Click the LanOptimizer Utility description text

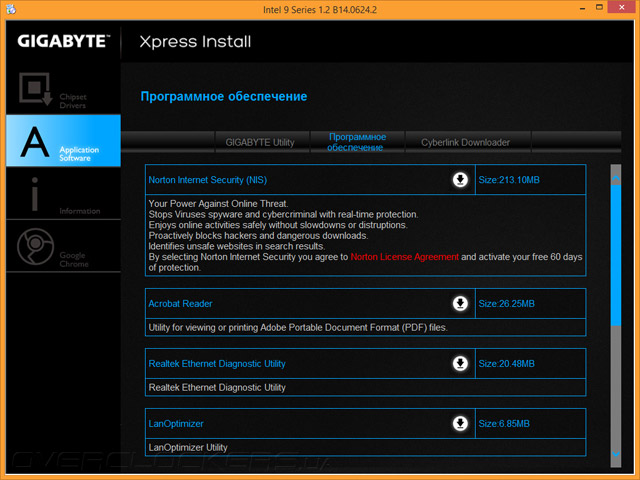click(x=188, y=447)
